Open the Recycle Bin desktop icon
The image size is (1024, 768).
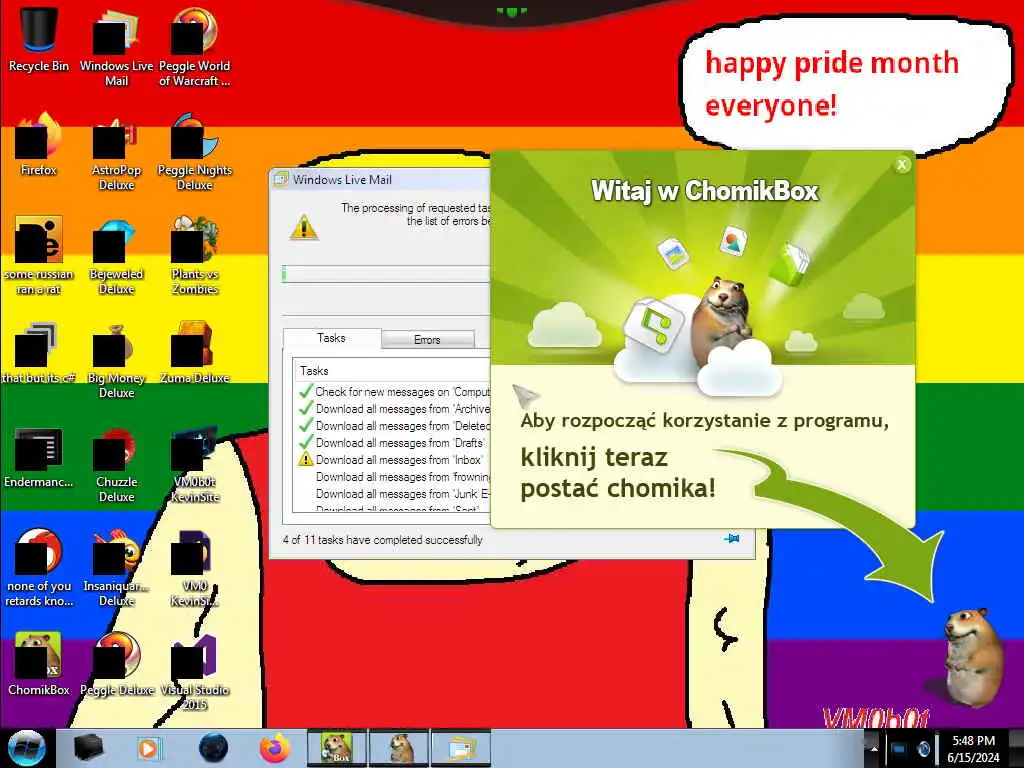pos(39,39)
